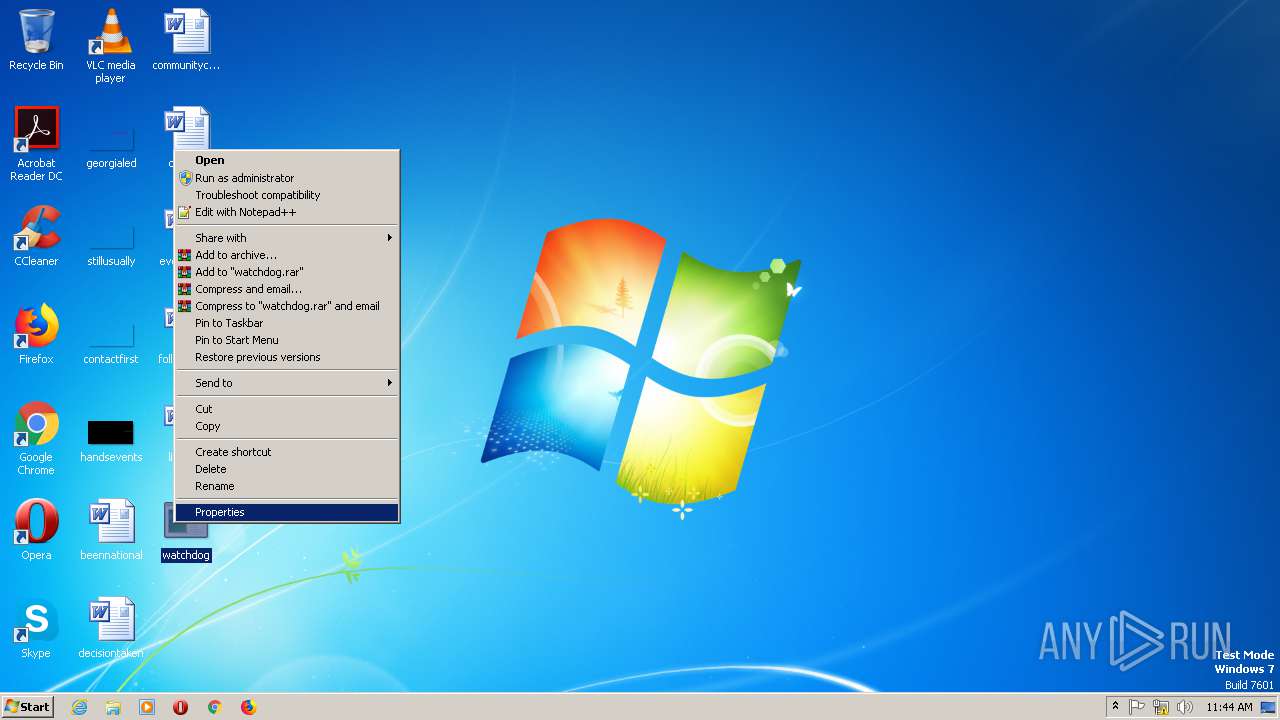
Task: Select the Opera desktop shortcut
Action: point(36,530)
